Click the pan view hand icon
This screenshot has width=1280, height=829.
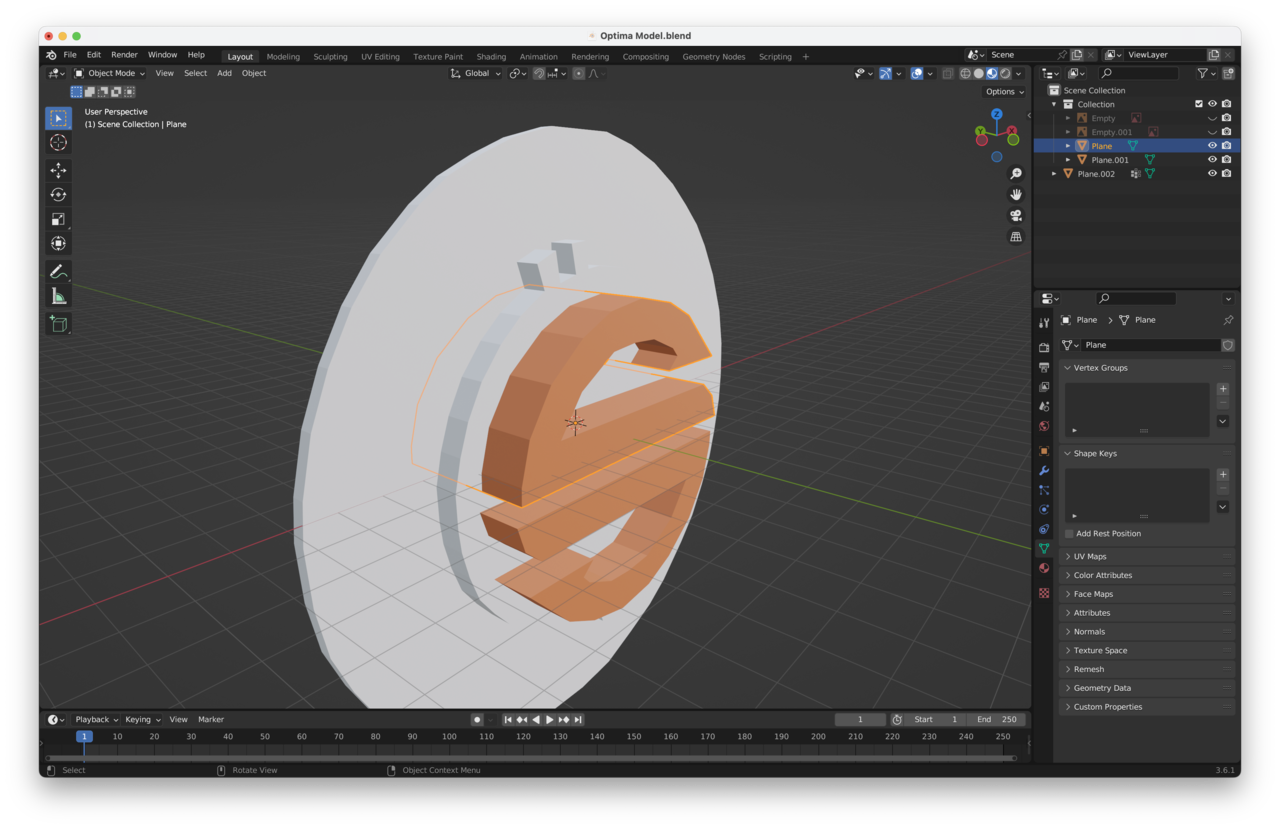pyautogui.click(x=1016, y=194)
